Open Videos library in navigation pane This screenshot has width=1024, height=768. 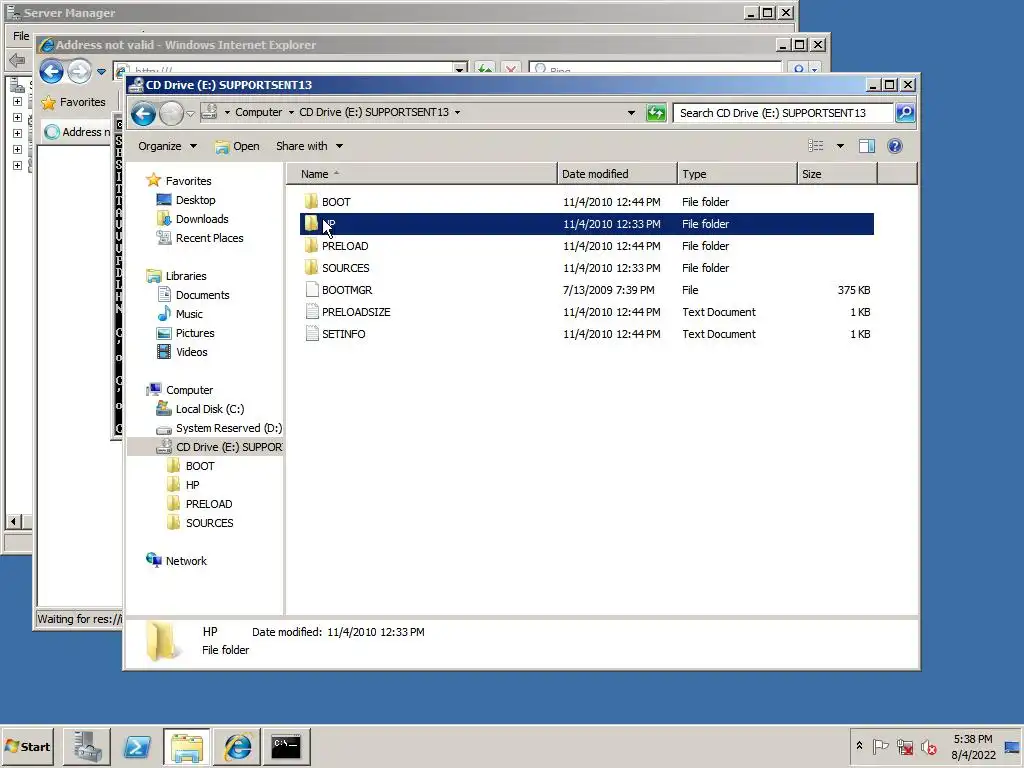(191, 351)
